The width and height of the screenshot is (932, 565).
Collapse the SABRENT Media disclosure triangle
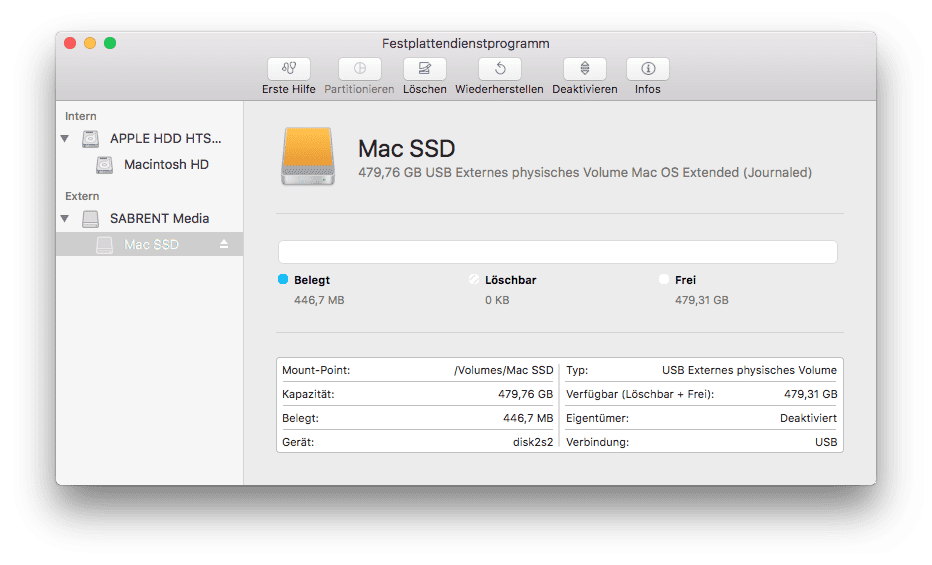click(65, 219)
